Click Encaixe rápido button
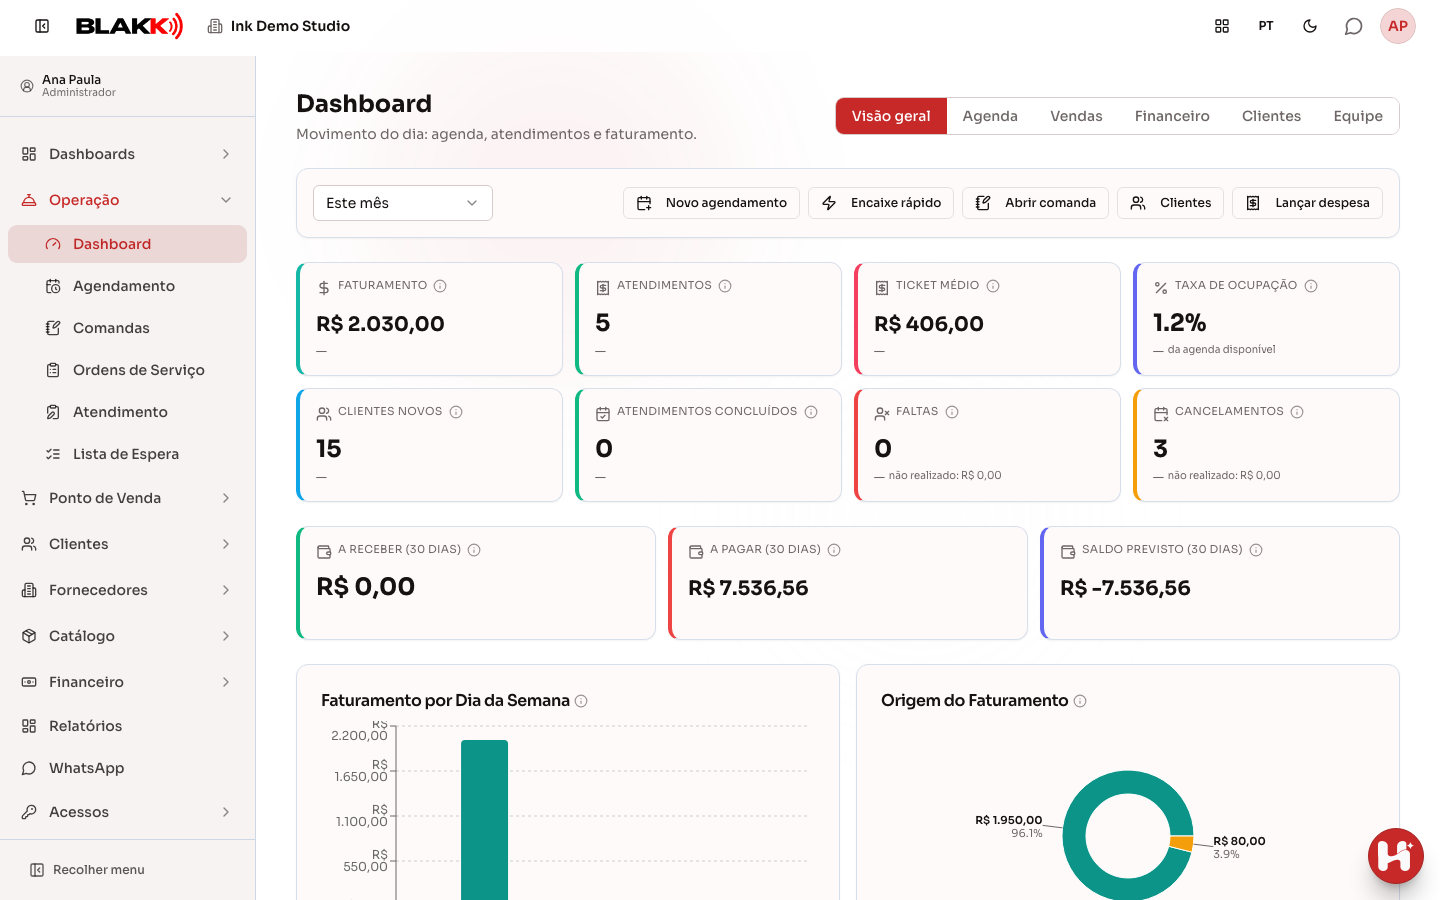This screenshot has width=1440, height=900. [x=881, y=203]
